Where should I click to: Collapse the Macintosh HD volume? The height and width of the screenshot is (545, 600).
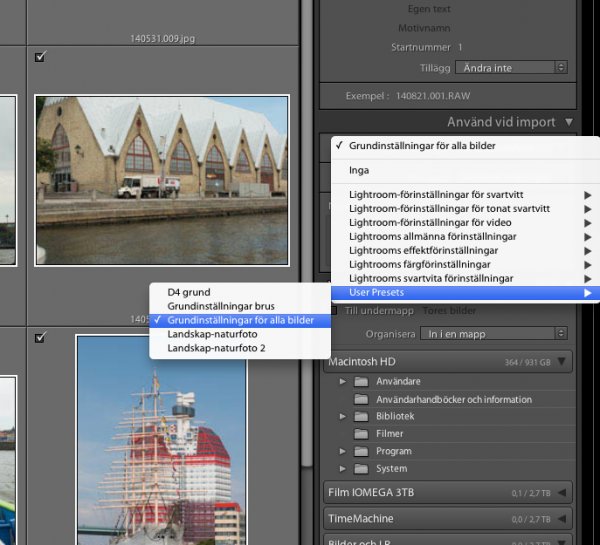click(561, 362)
